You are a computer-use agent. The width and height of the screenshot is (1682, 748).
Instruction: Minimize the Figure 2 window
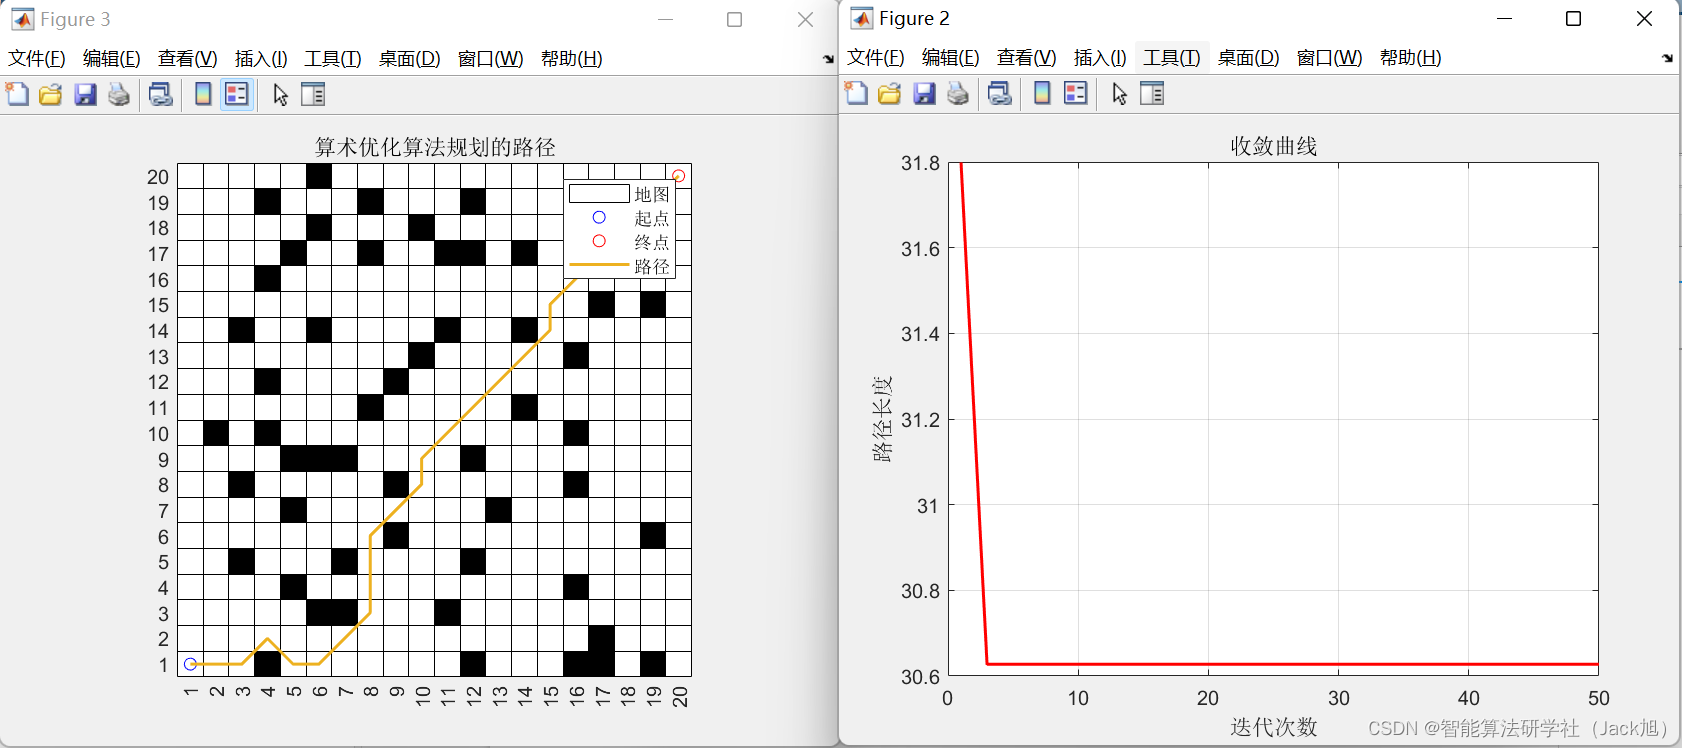coord(1505,18)
